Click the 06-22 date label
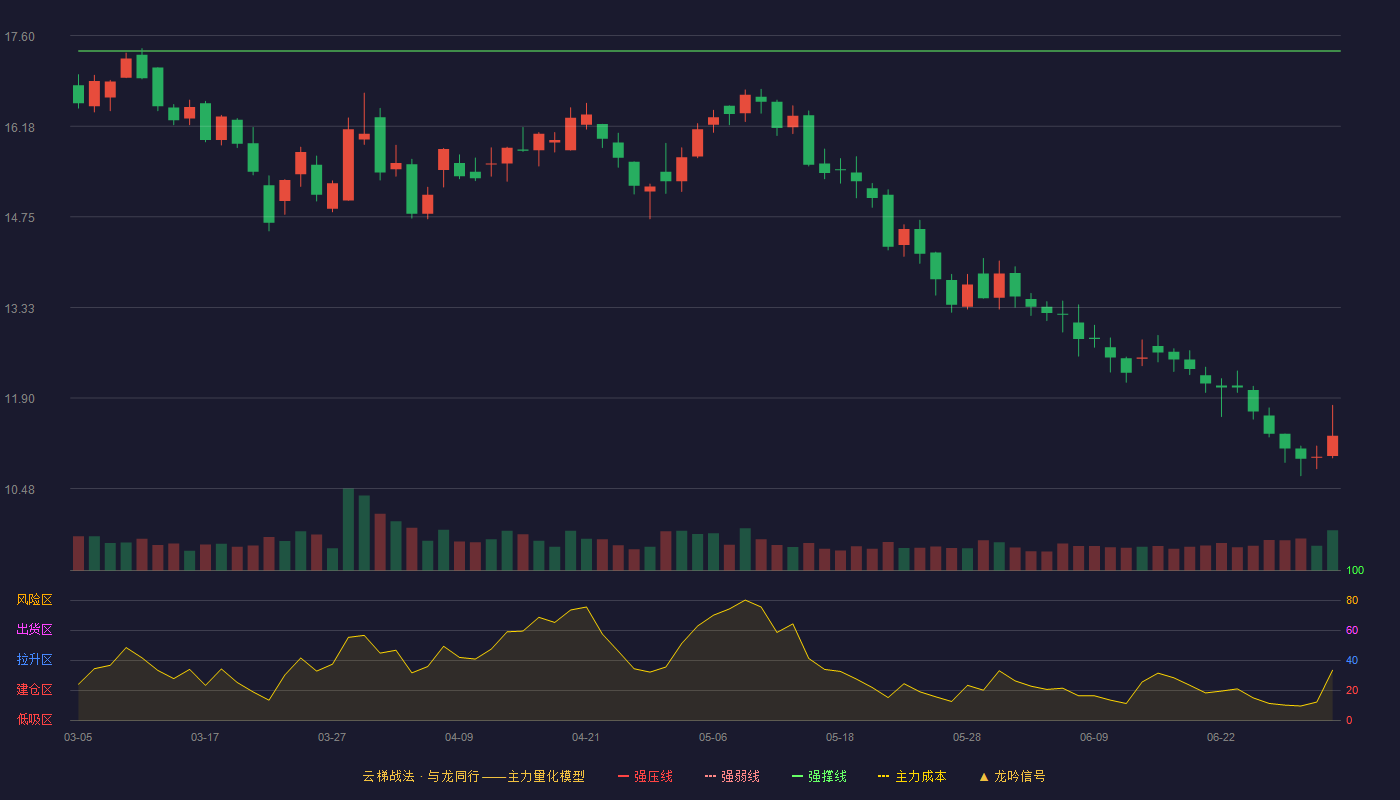 1221,737
